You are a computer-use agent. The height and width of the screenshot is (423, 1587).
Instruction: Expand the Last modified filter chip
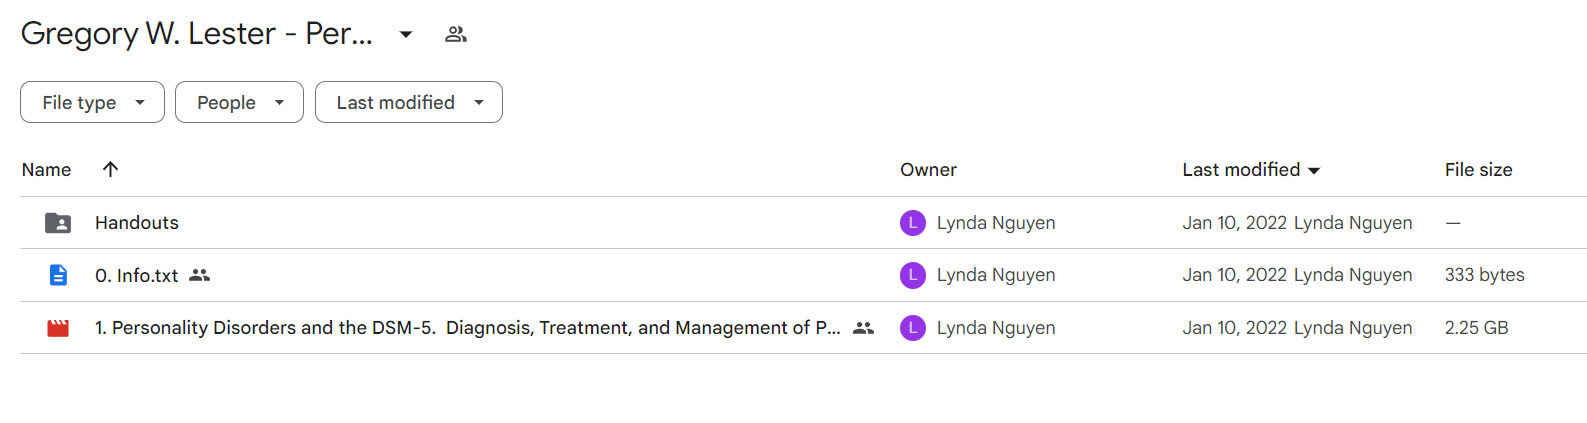pyautogui.click(x=409, y=102)
